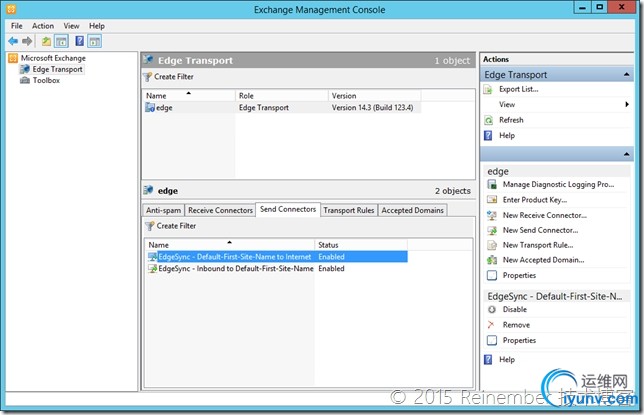Viewport: 644px width, 415px height.
Task: Open the Toolbox tree node
Action: pos(46,80)
